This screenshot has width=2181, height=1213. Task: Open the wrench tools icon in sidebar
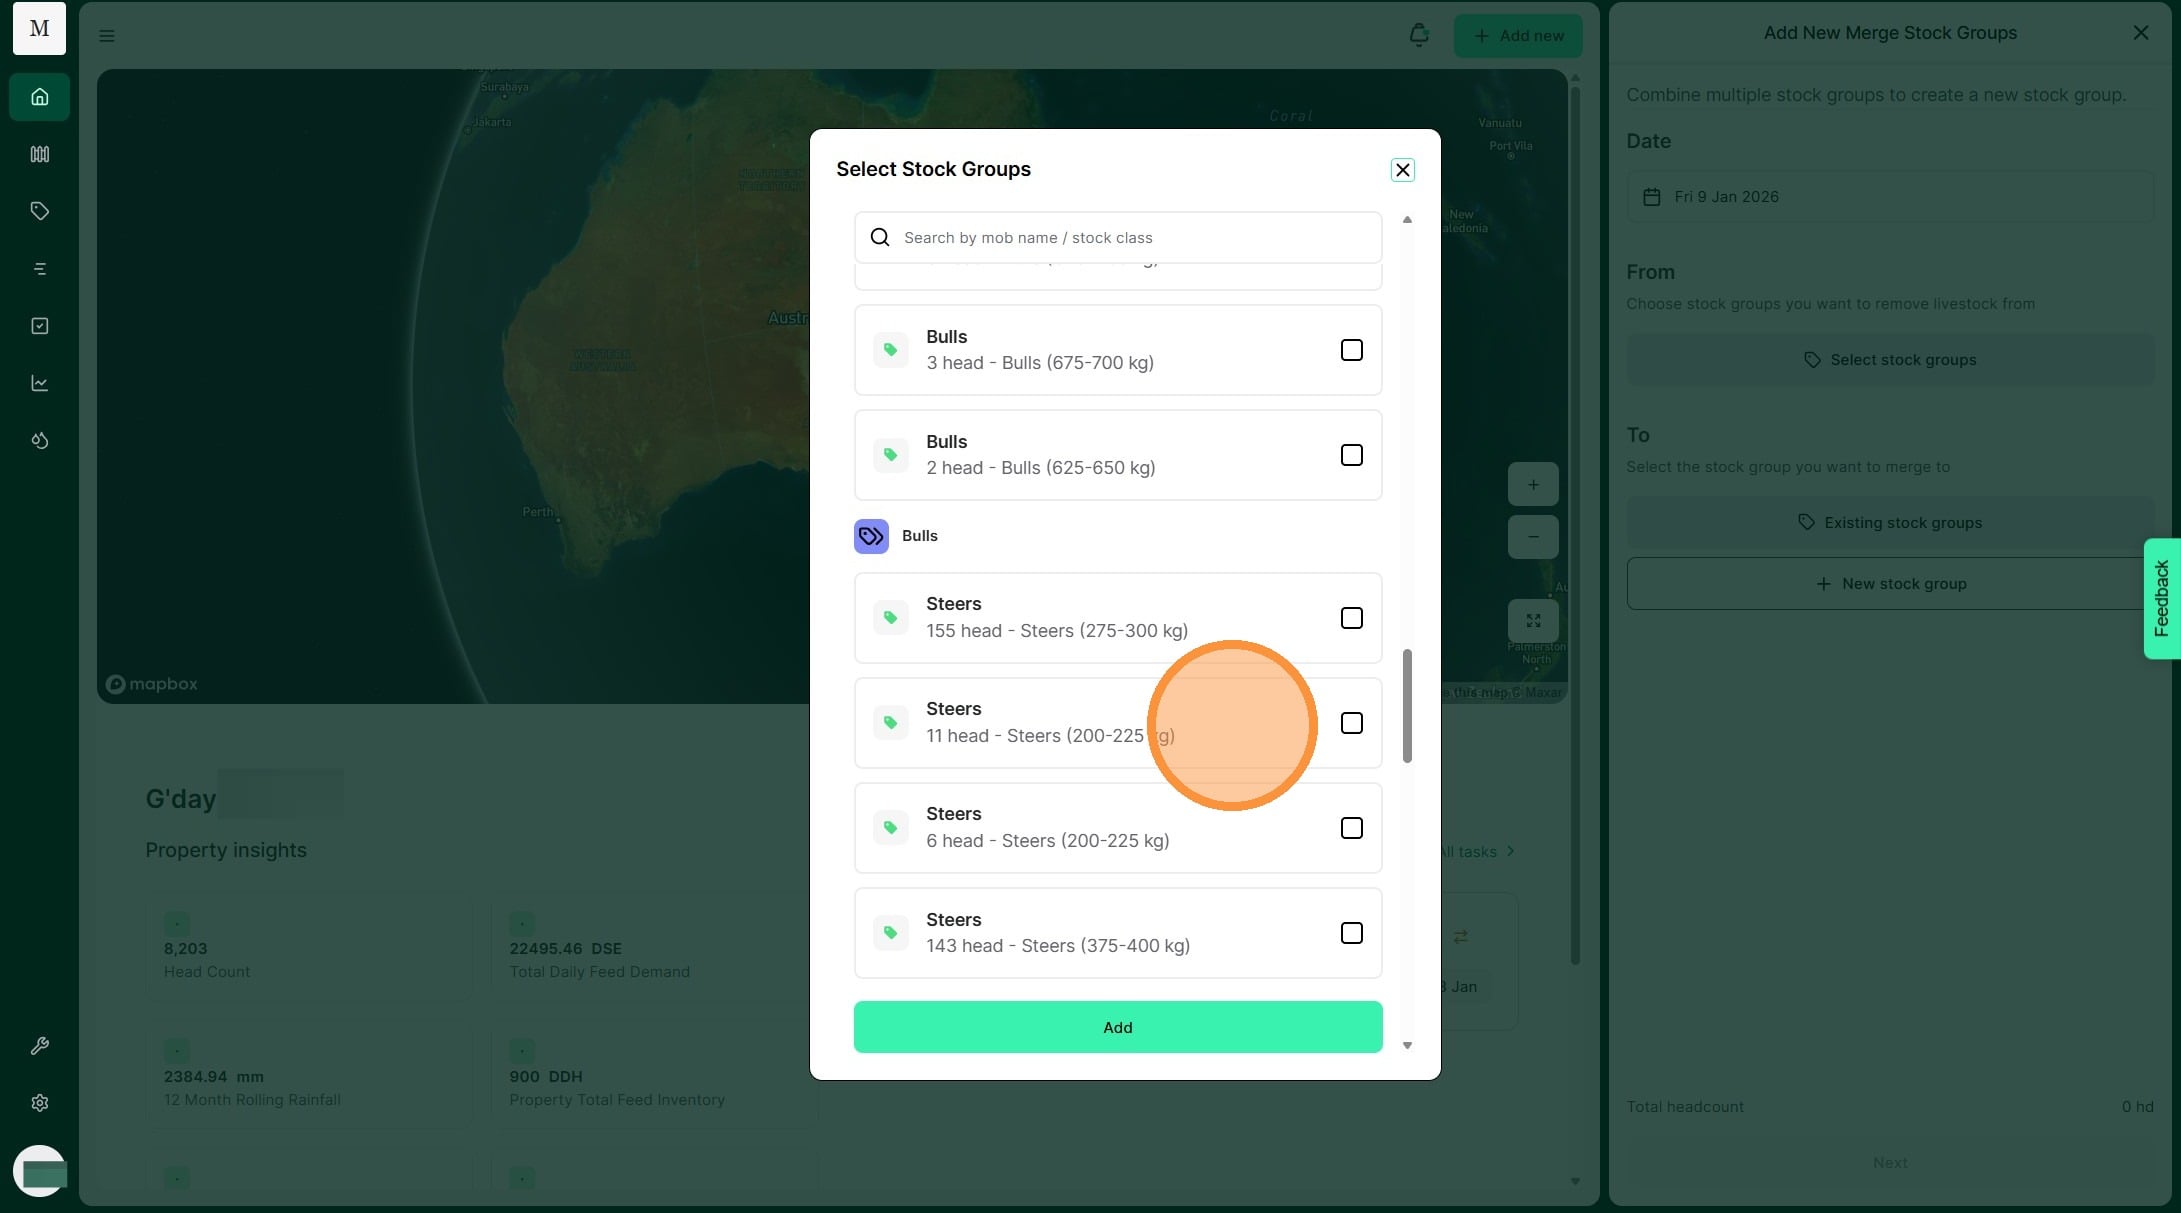pyautogui.click(x=40, y=1046)
